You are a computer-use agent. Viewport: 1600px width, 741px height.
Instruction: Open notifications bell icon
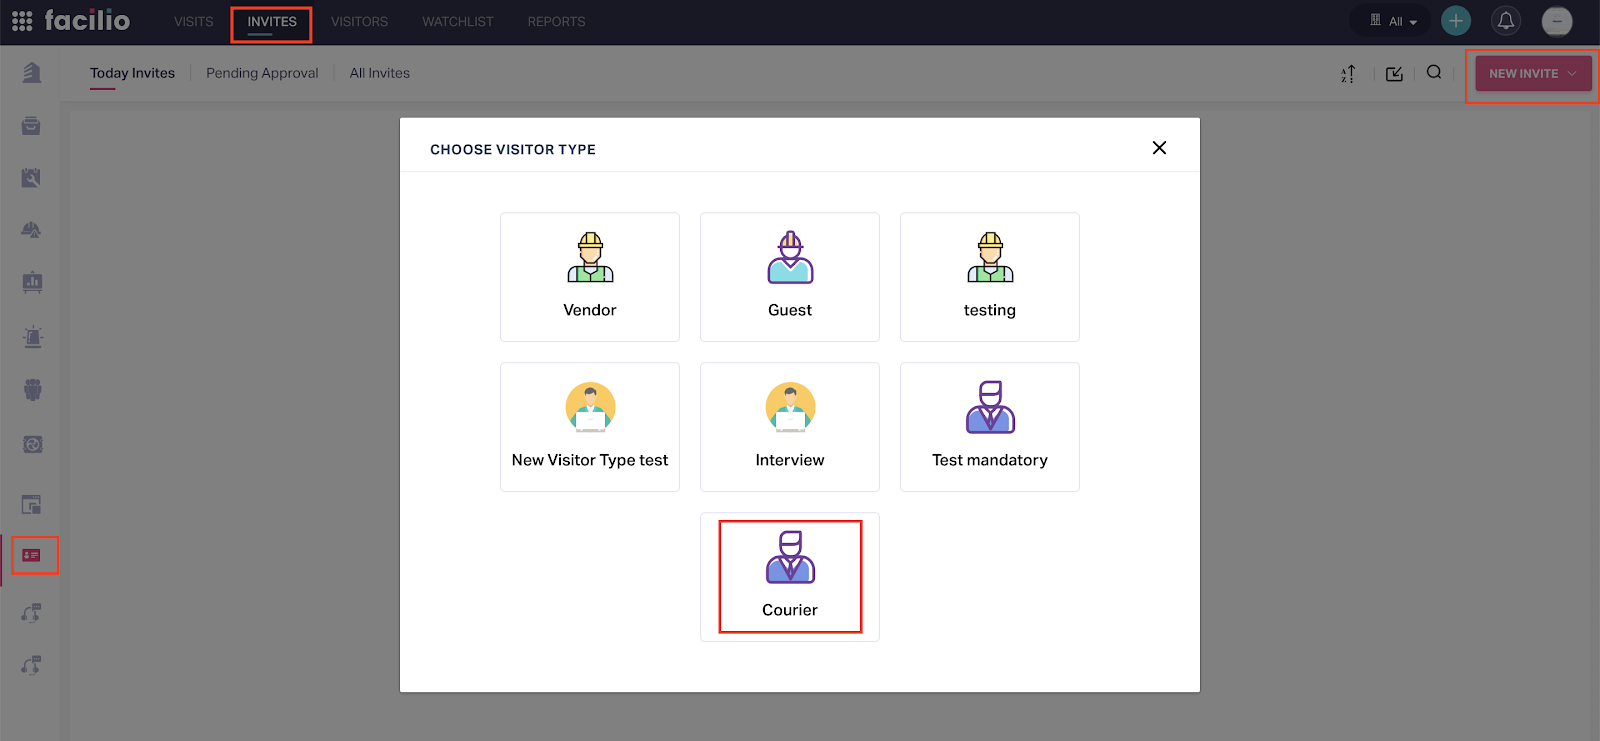point(1506,21)
